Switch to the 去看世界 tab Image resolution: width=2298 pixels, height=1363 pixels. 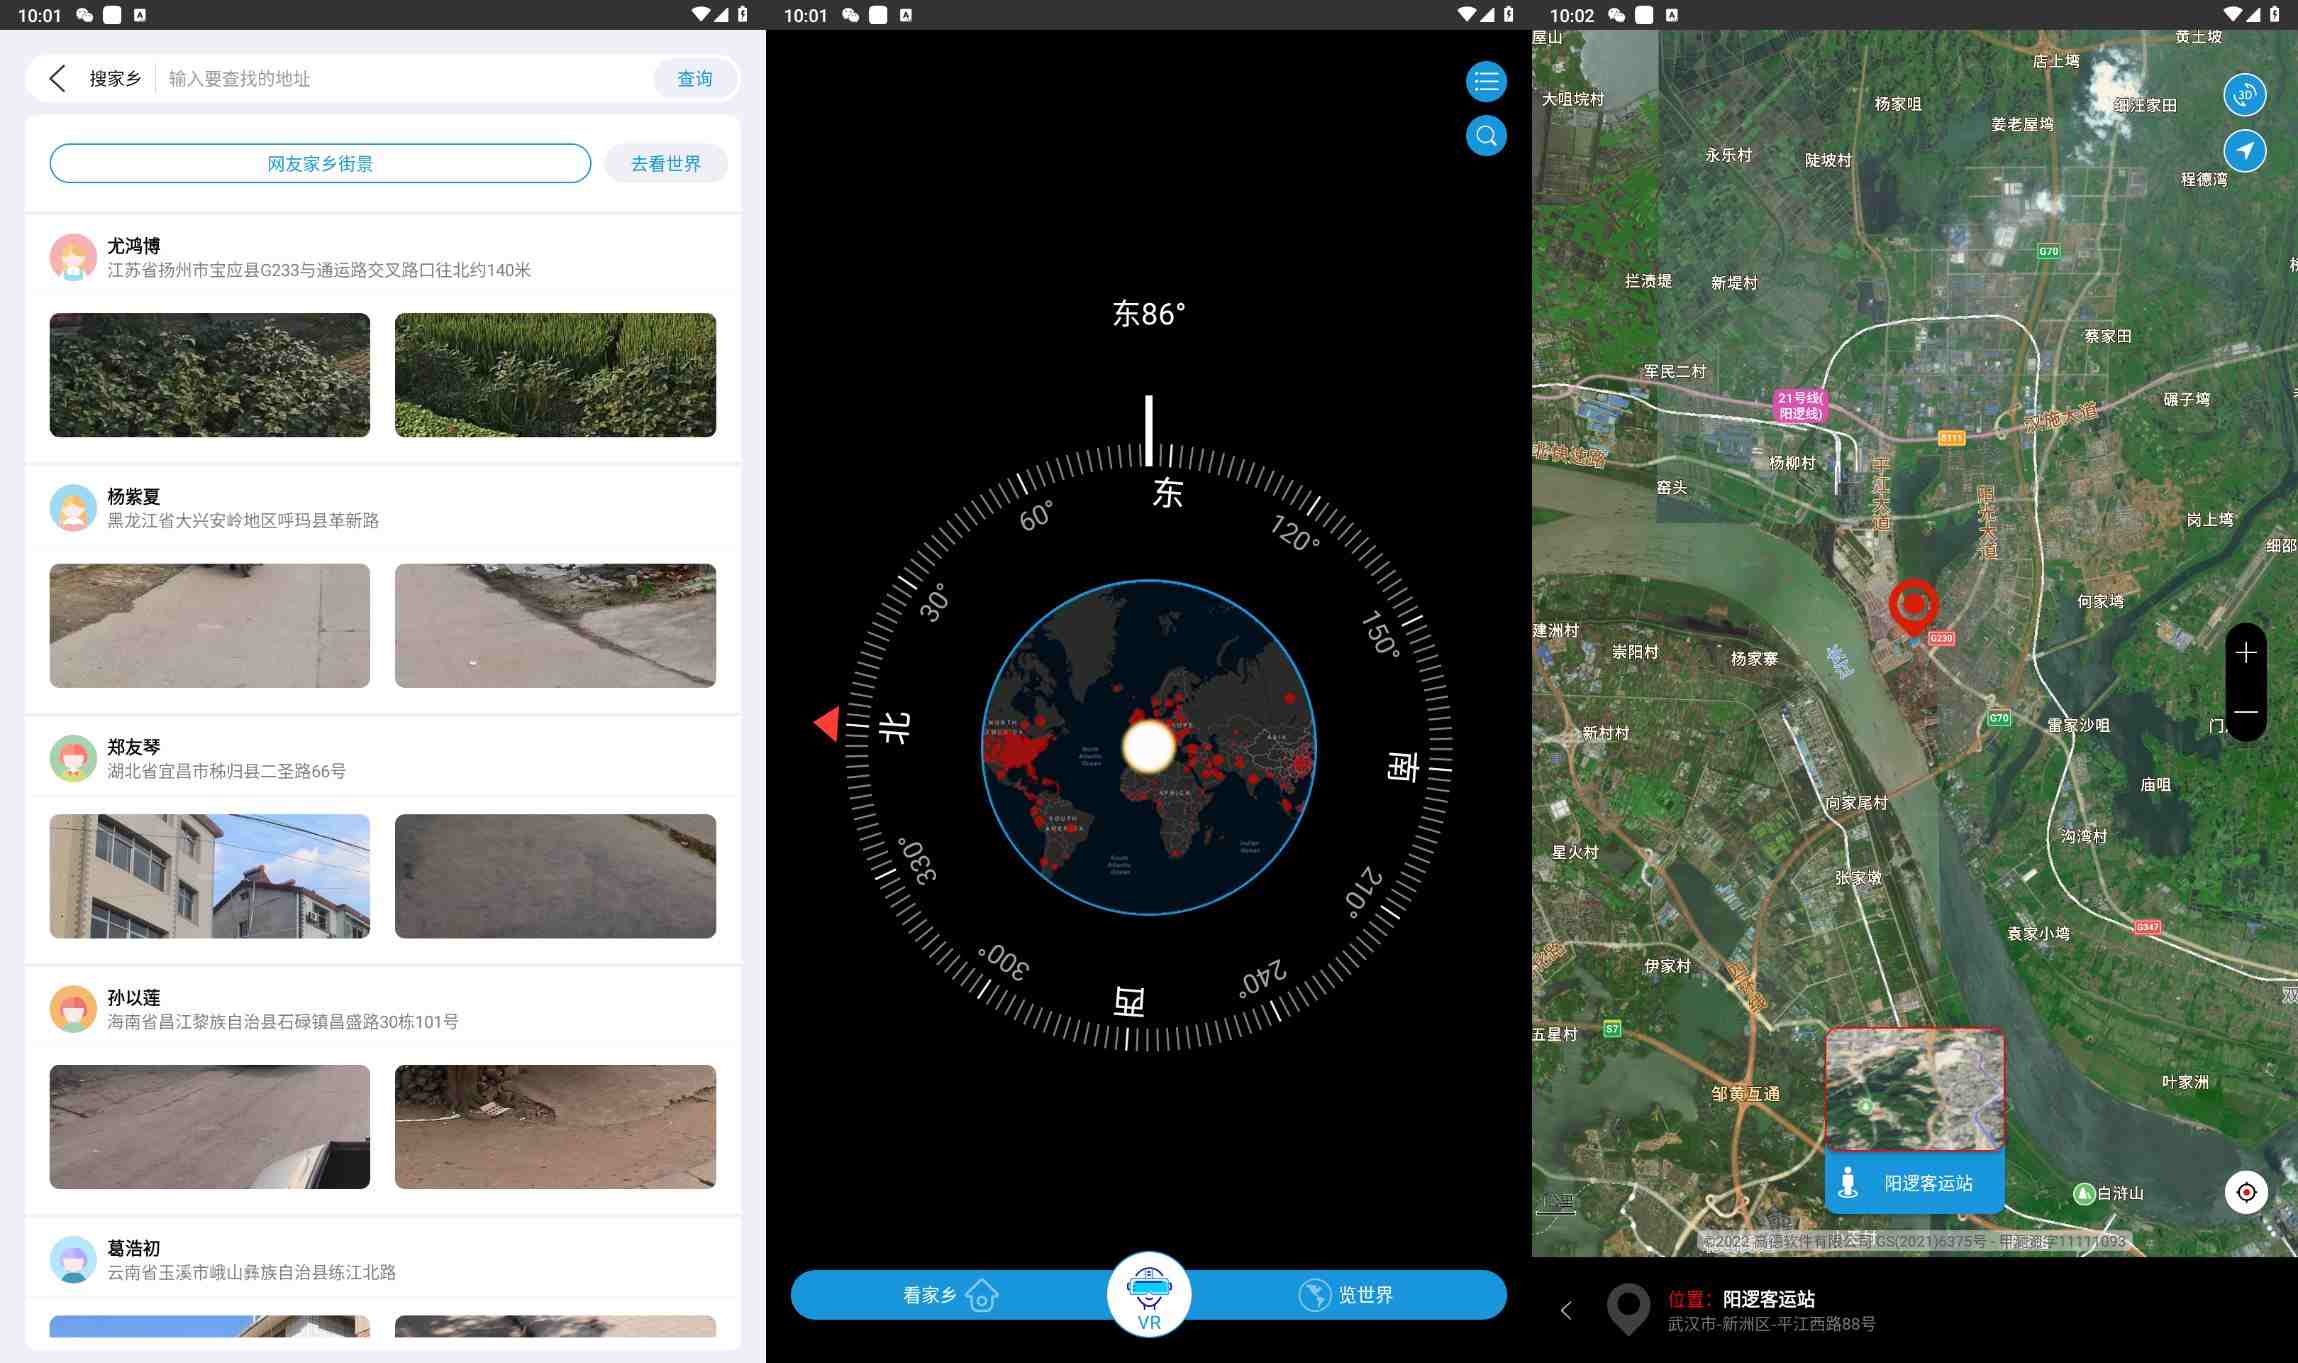coord(665,163)
